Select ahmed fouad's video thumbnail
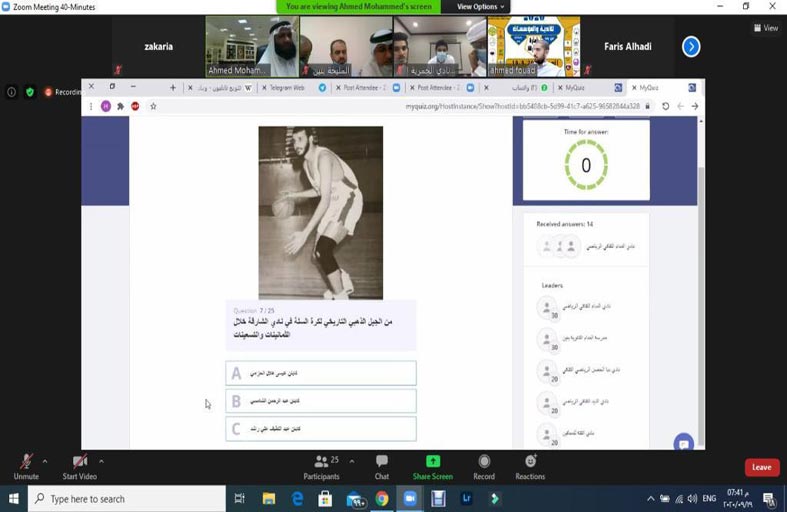Image resolution: width=787 pixels, height=512 pixels. coord(533,46)
